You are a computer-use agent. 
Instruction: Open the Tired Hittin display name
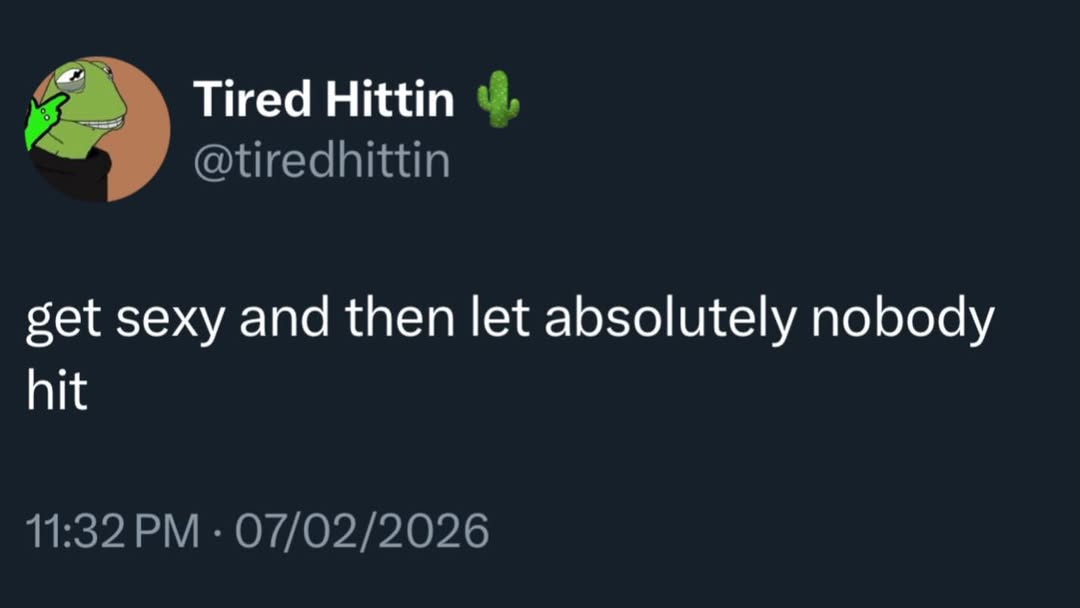point(323,99)
